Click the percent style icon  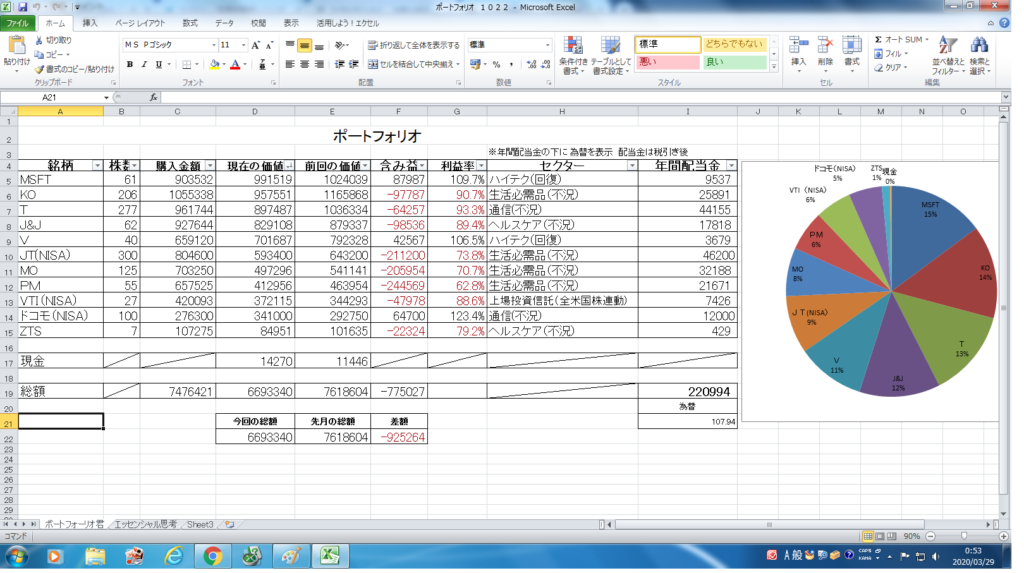pyautogui.click(x=496, y=65)
